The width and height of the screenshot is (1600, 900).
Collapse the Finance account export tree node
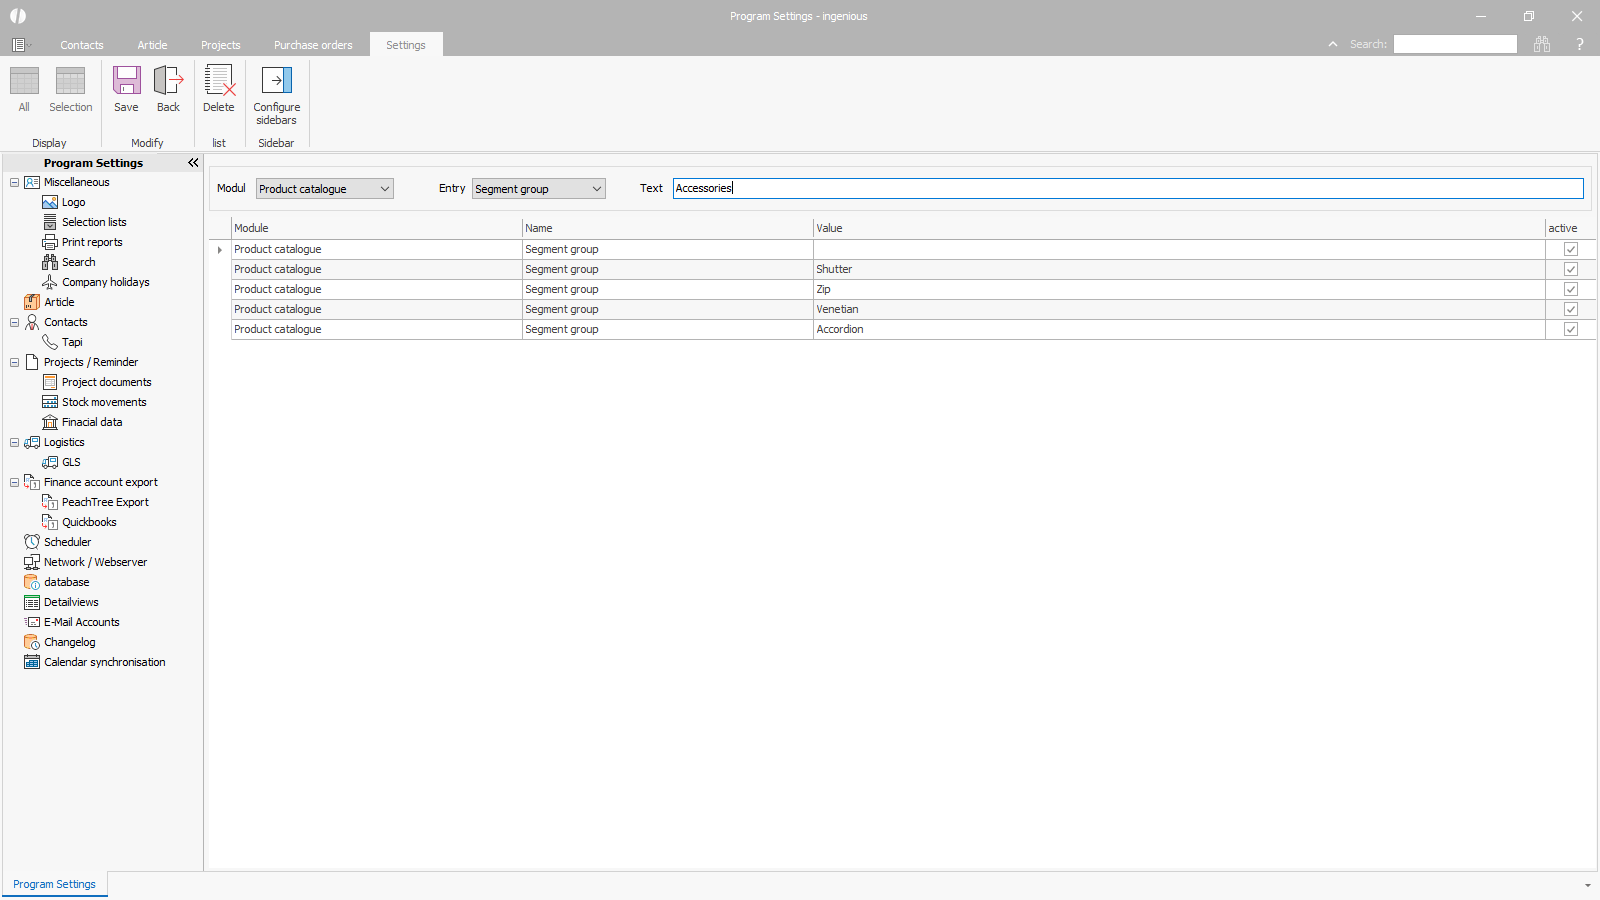(14, 482)
